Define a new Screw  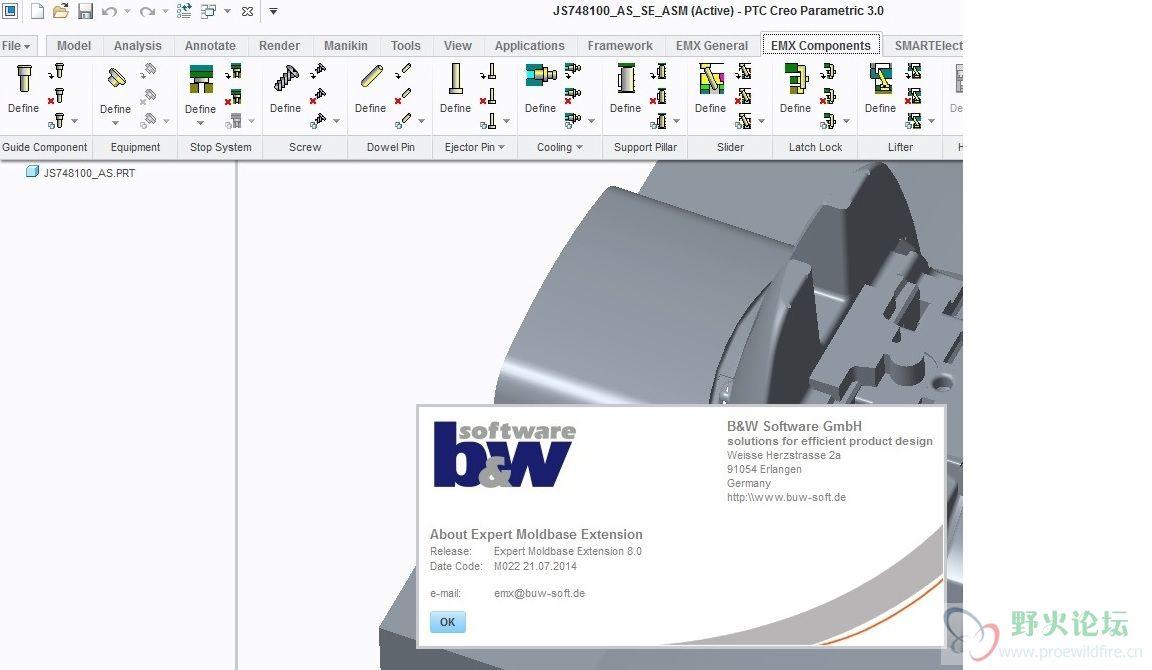coord(285,88)
